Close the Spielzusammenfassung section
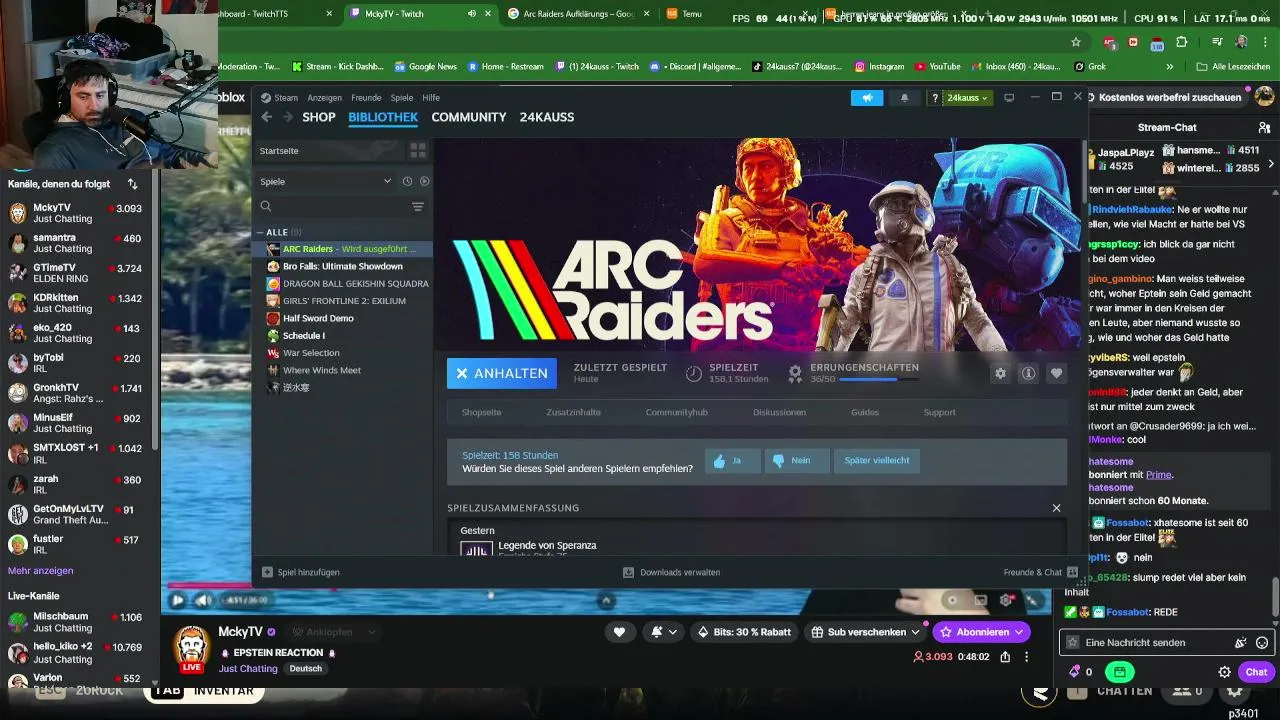The width and height of the screenshot is (1280, 720). [1056, 508]
